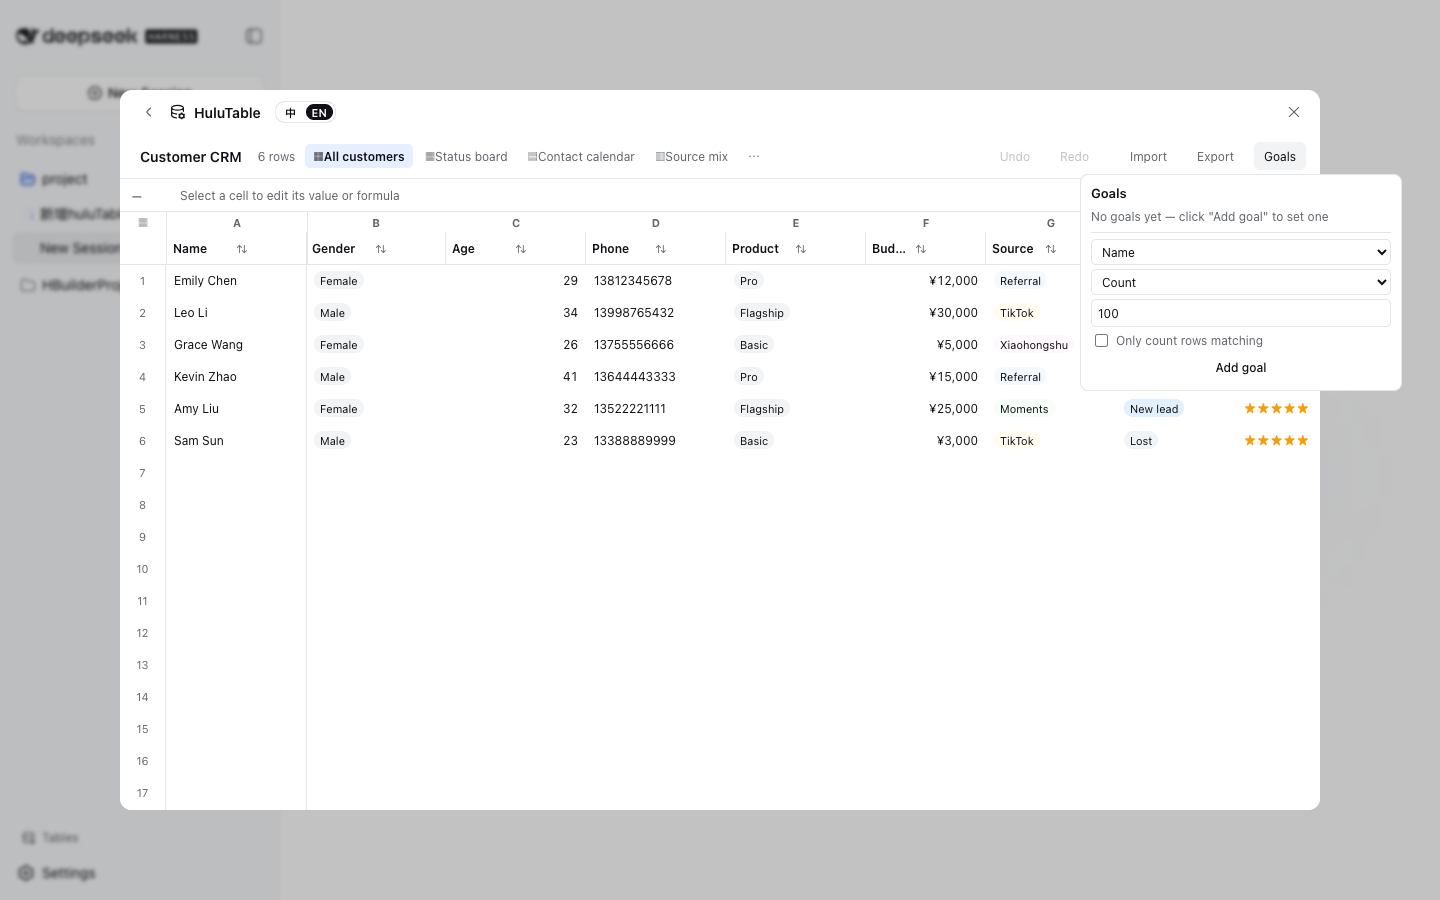Image resolution: width=1440 pixels, height=900 pixels.
Task: Select the Sam Sun name cell
Action: point(236,441)
